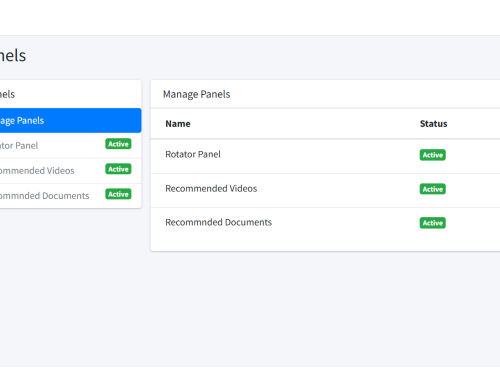Click Recommnded Documents name in the table
The width and height of the screenshot is (500, 370).
coord(219,222)
